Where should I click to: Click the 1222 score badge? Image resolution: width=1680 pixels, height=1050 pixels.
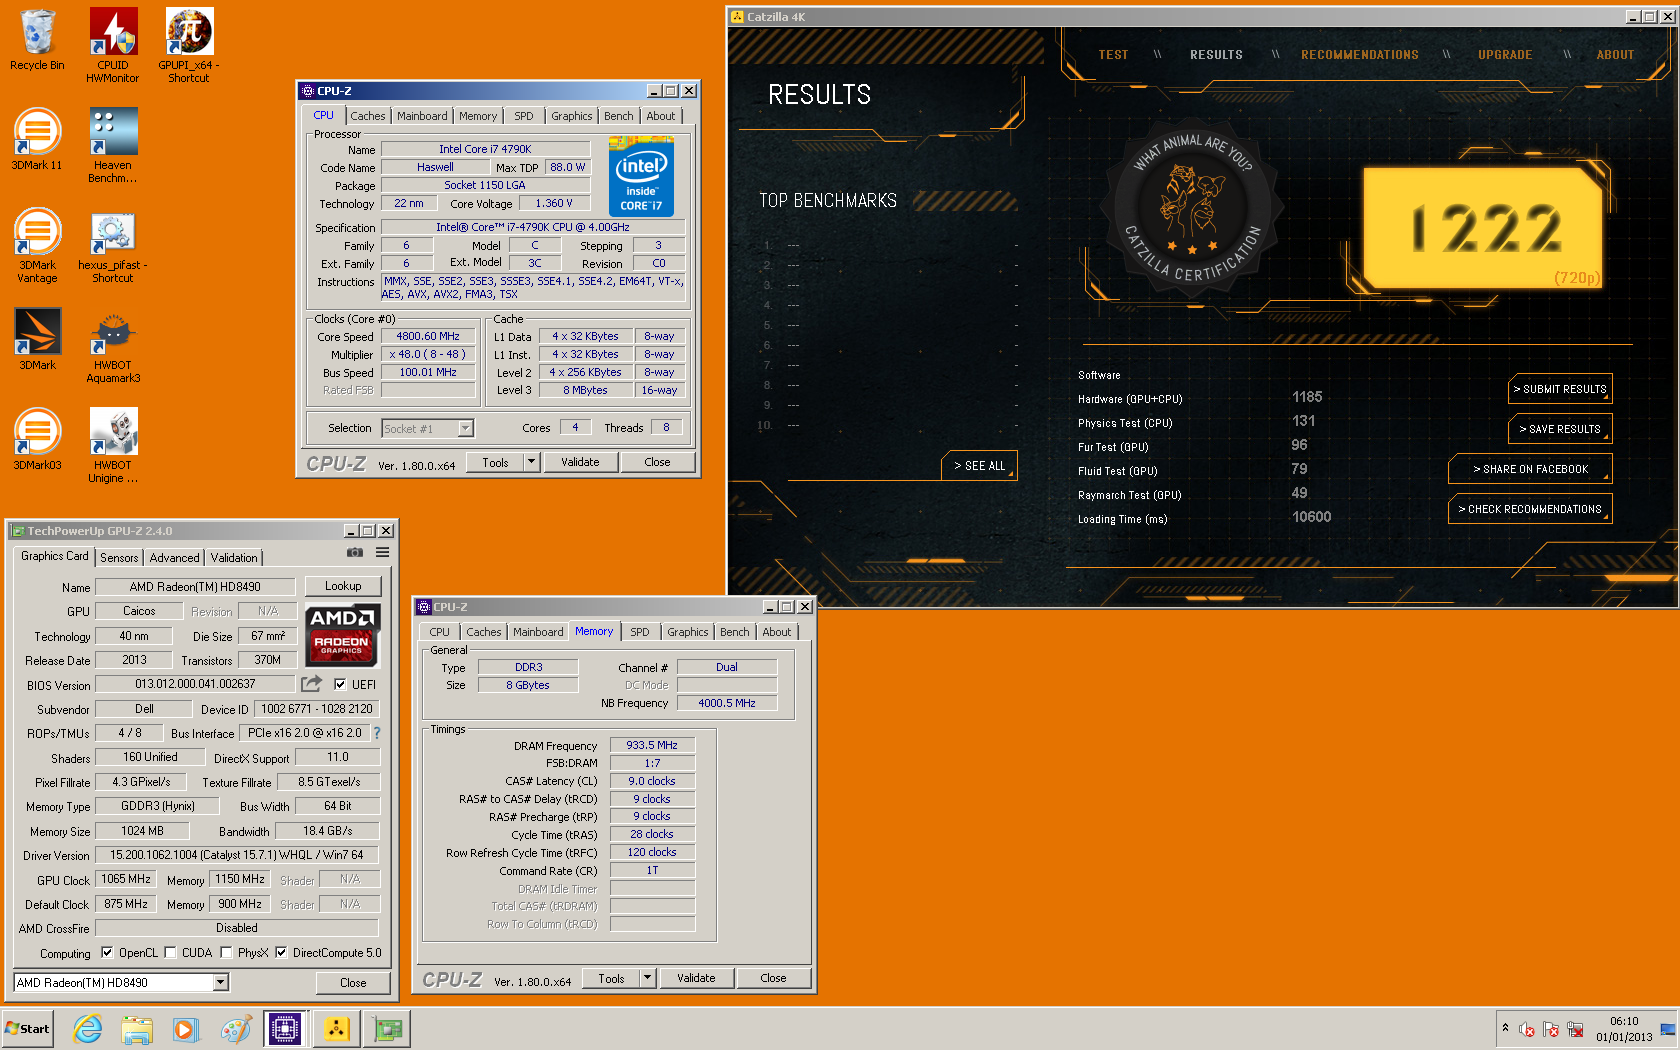[x=1483, y=227]
